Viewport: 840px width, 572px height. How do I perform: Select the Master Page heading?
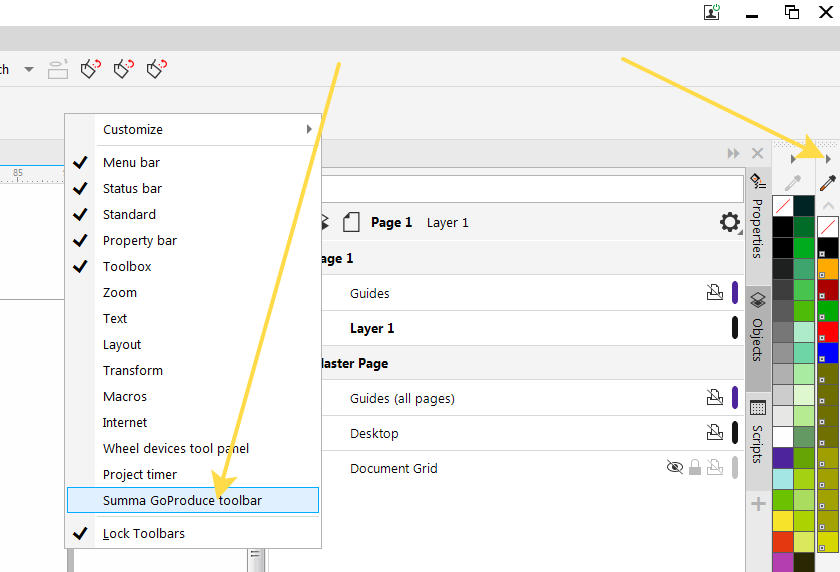click(532, 363)
